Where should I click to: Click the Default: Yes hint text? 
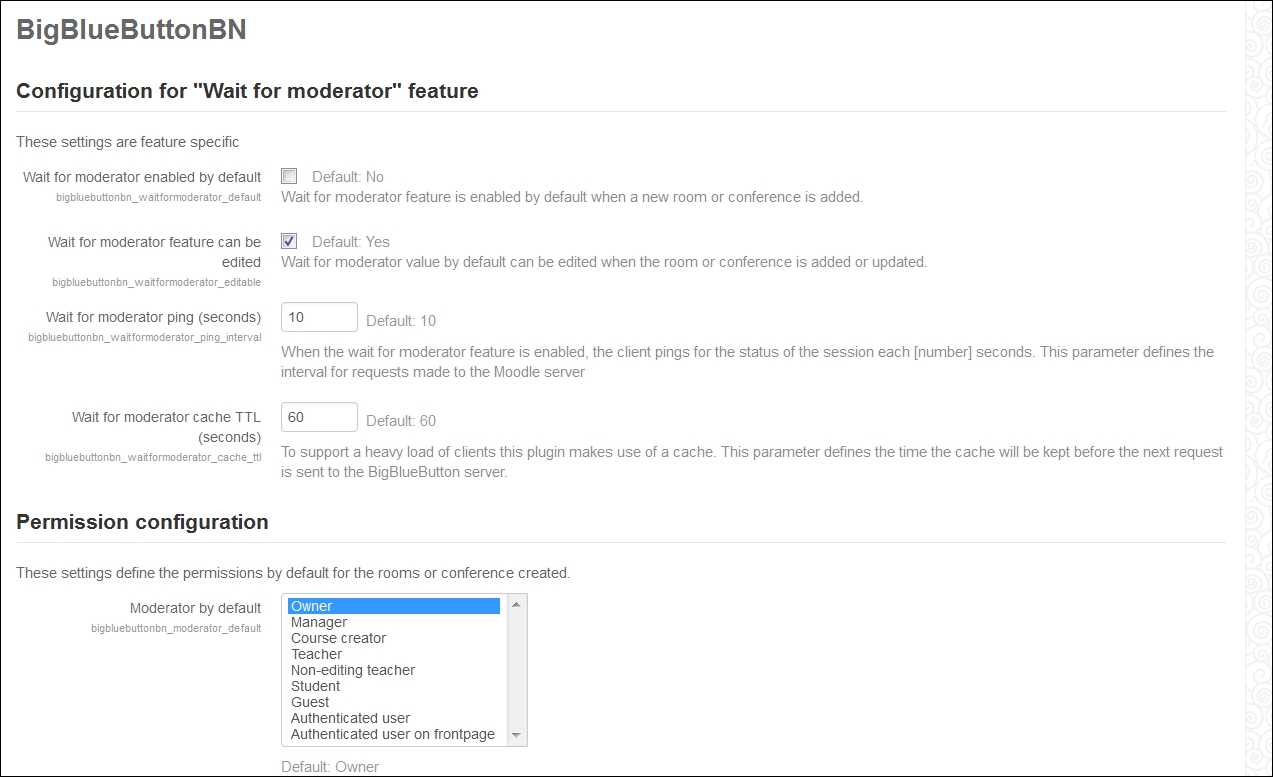[x=351, y=242]
